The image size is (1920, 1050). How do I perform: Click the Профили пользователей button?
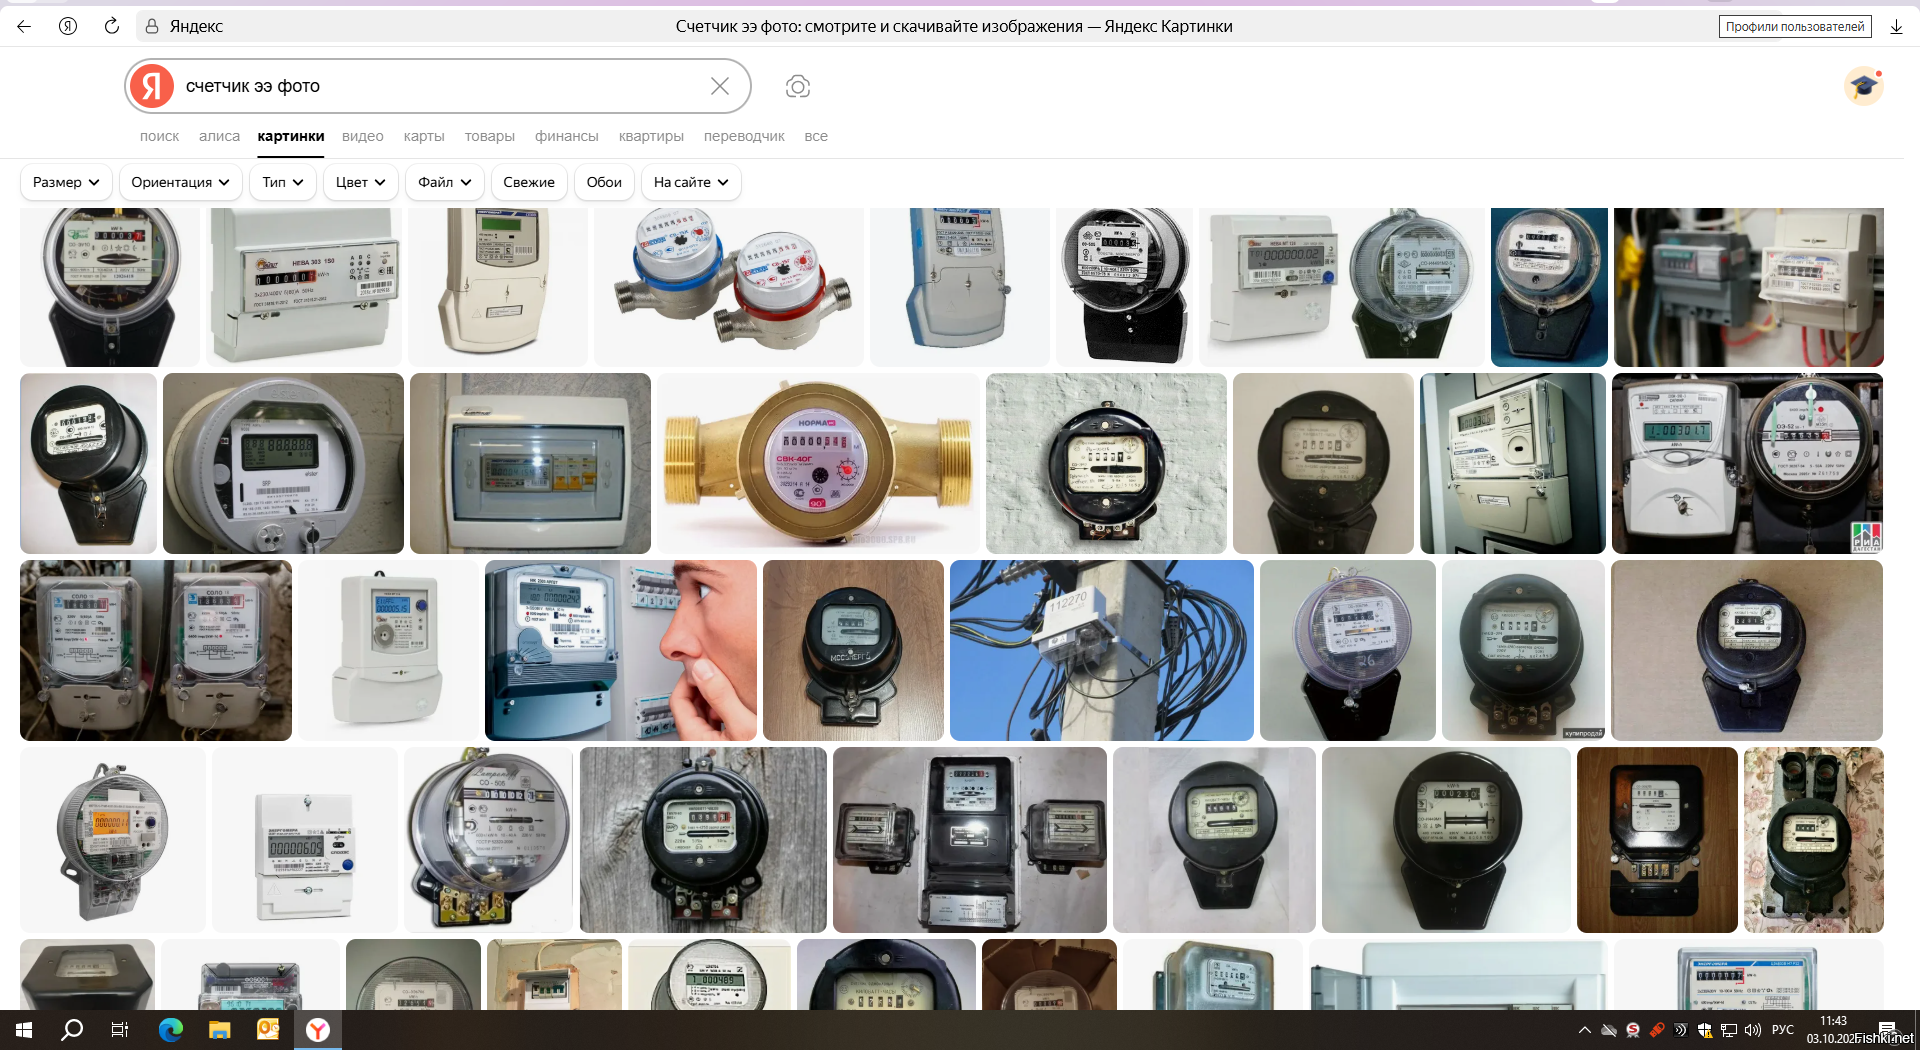point(1794,27)
